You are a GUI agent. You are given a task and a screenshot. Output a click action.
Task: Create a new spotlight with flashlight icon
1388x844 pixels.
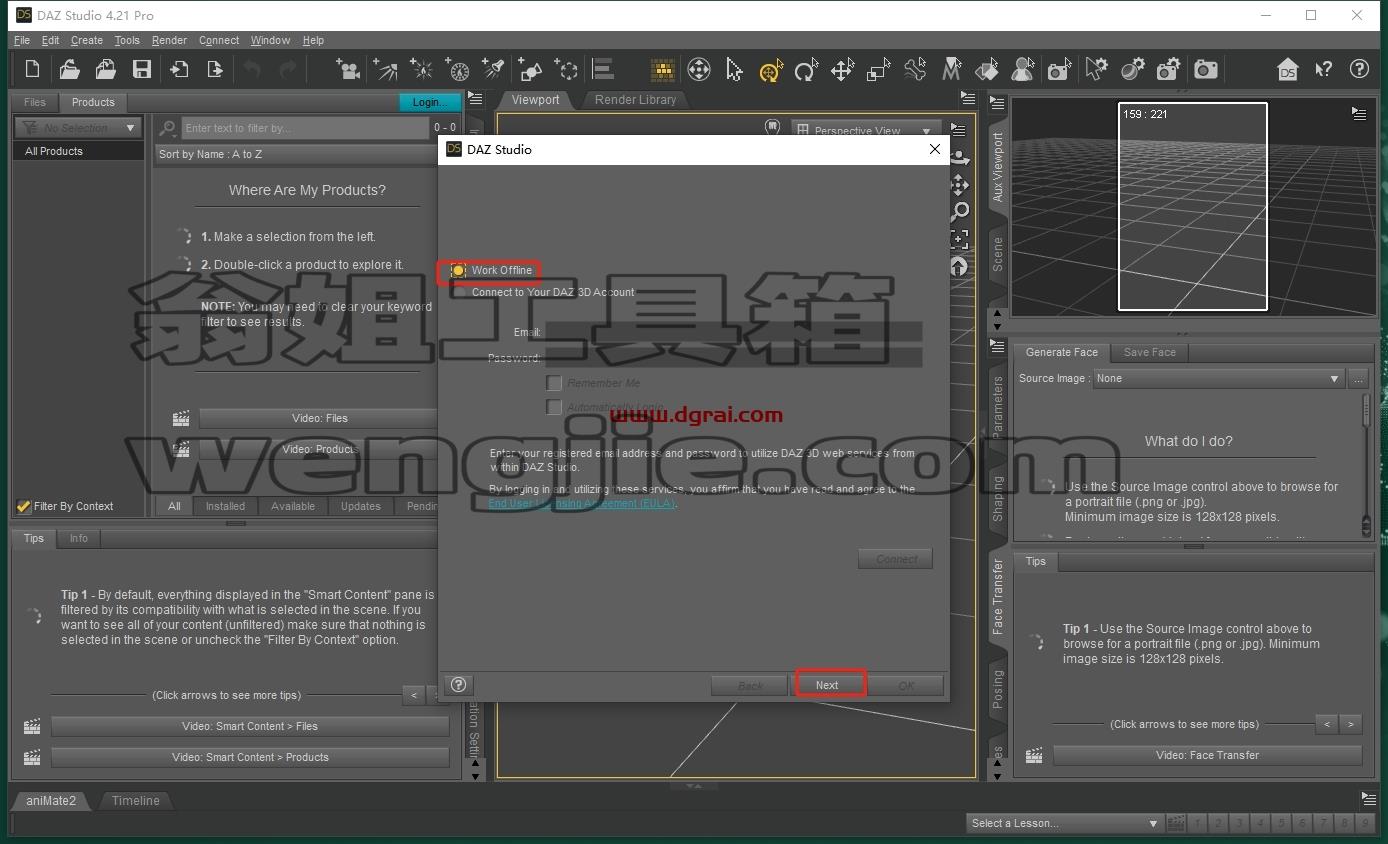(x=493, y=69)
